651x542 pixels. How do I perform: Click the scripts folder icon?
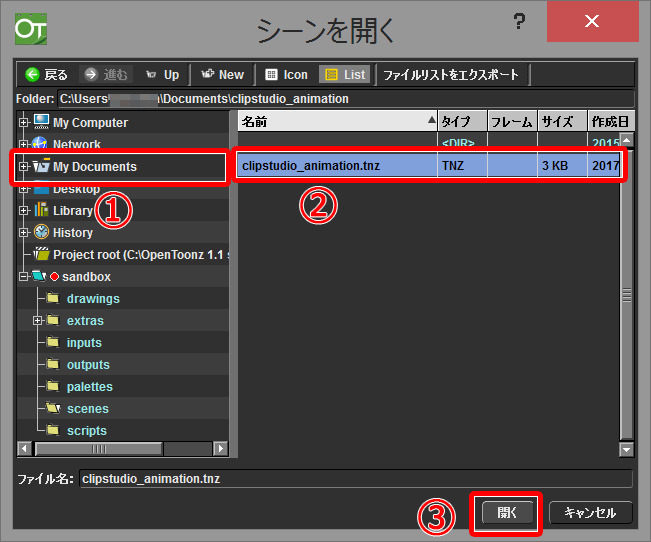coord(53,430)
